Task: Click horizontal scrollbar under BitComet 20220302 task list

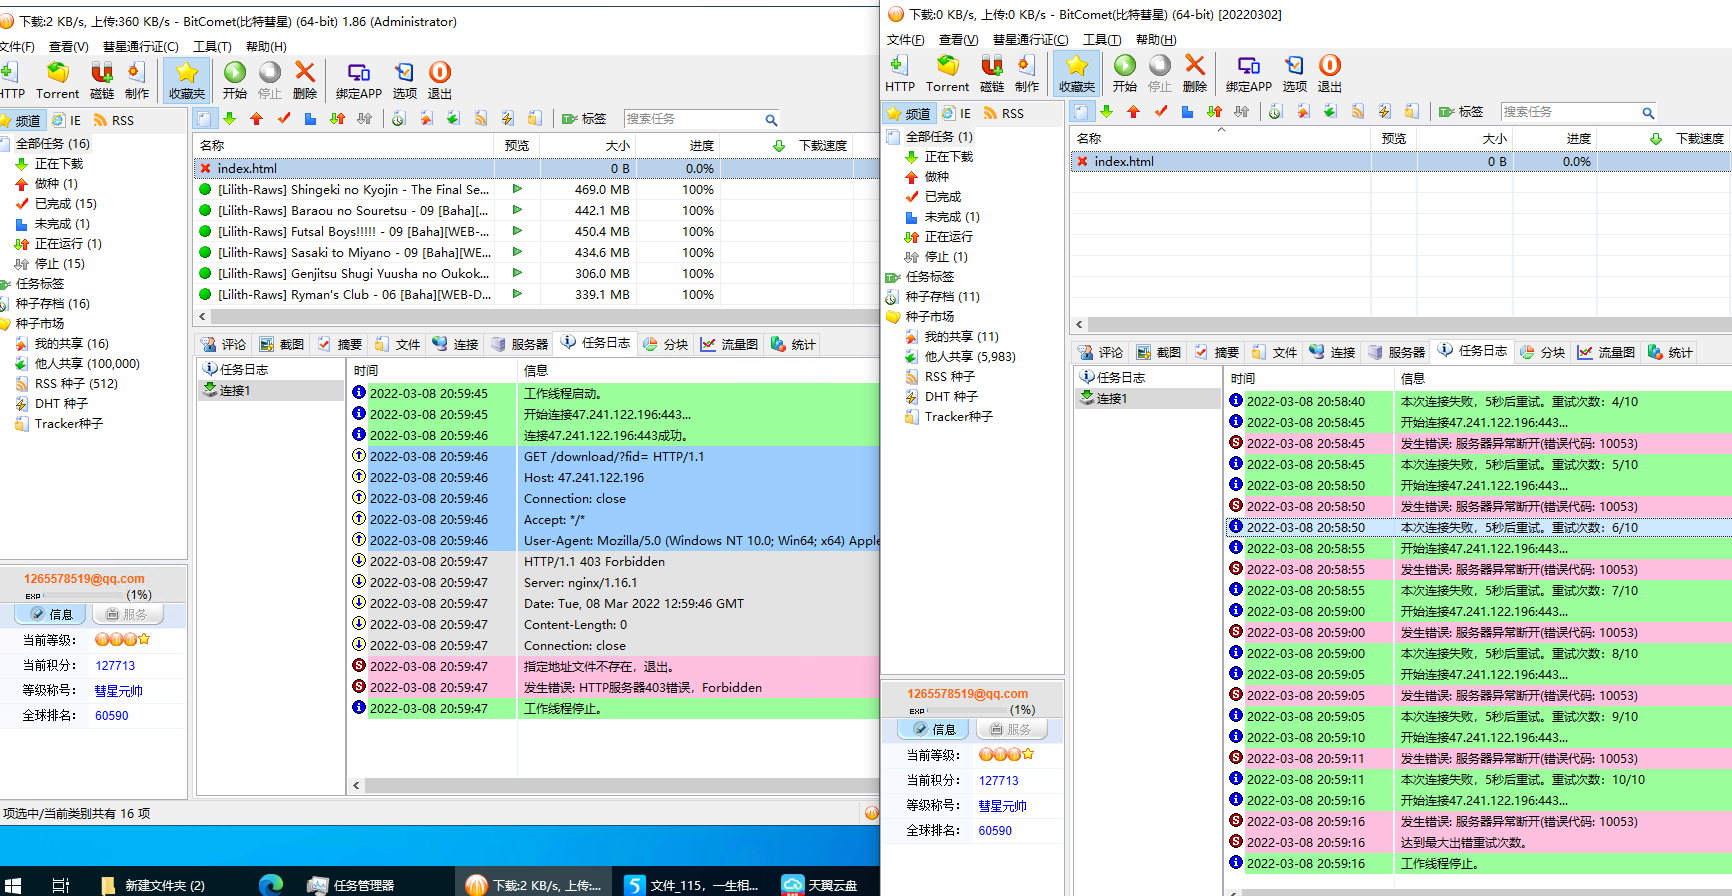Action: [1400, 324]
